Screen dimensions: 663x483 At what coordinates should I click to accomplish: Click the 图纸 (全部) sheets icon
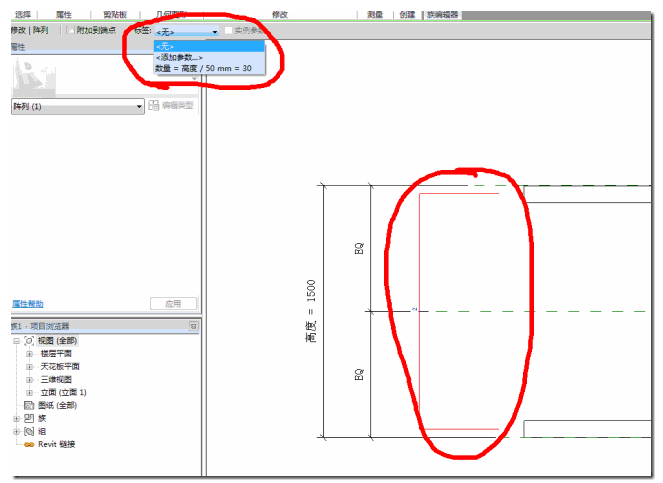coord(28,405)
